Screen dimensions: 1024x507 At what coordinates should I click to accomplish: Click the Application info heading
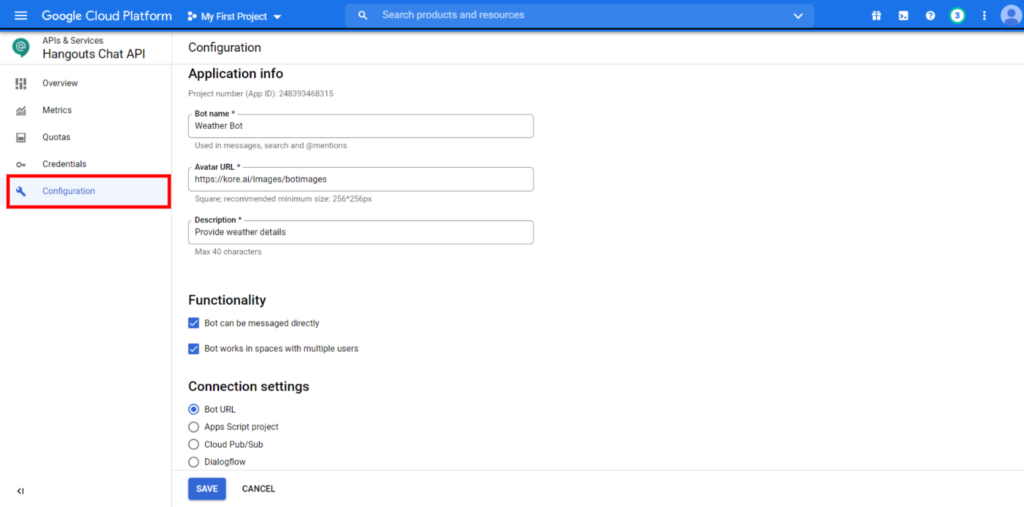[236, 73]
